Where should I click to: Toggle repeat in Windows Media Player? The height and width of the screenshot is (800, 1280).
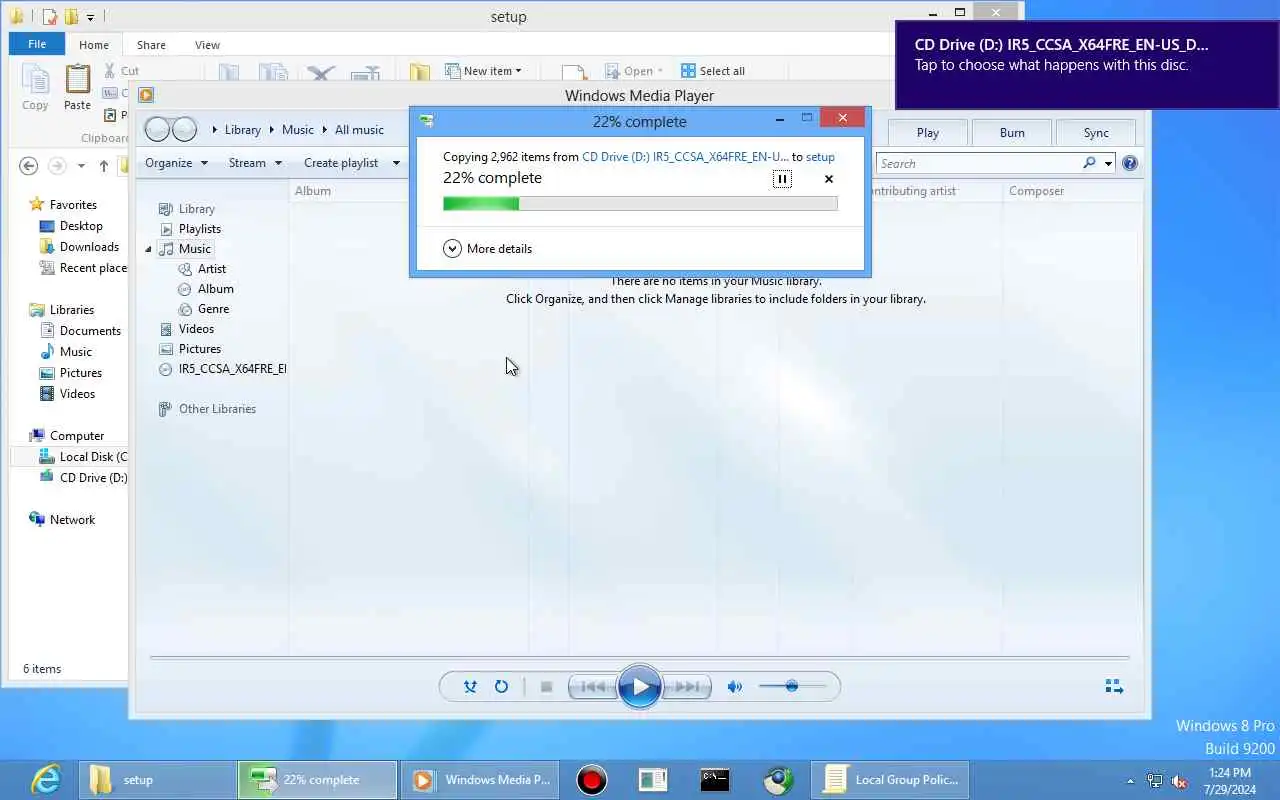(x=501, y=687)
